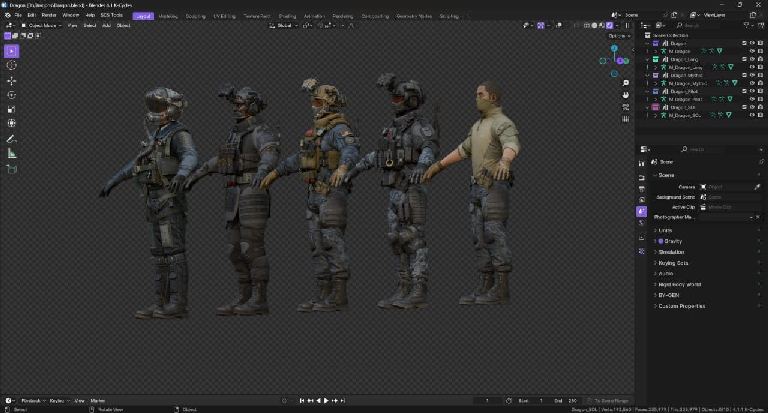768x413 pixels.
Task: Toggle the camera view icon
Action: coord(625,107)
